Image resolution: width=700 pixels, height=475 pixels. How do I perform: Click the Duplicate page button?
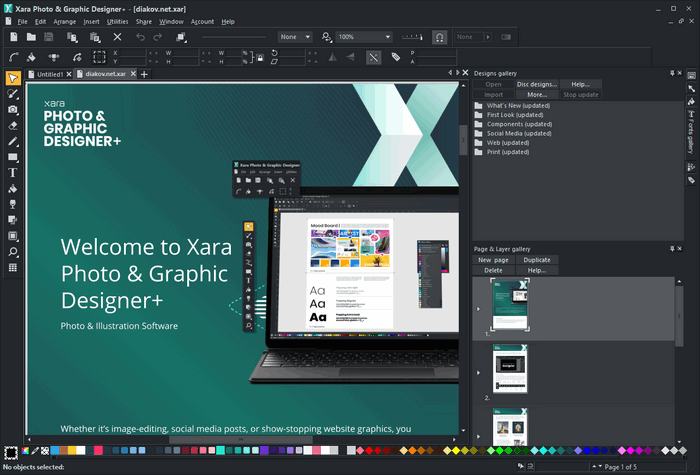click(x=537, y=260)
